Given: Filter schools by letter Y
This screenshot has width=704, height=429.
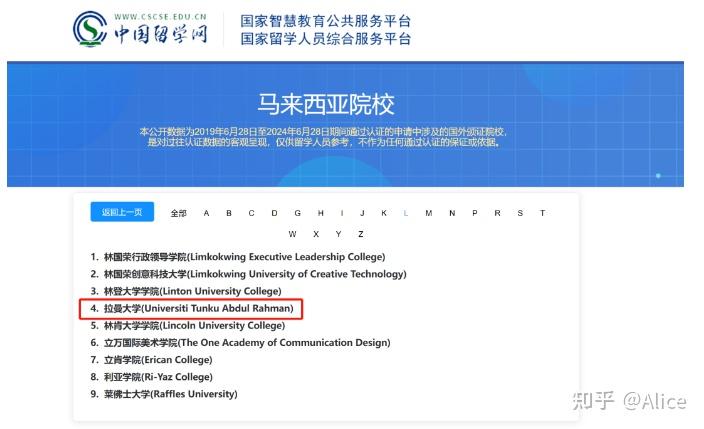Looking at the screenshot, I should 339,234.
